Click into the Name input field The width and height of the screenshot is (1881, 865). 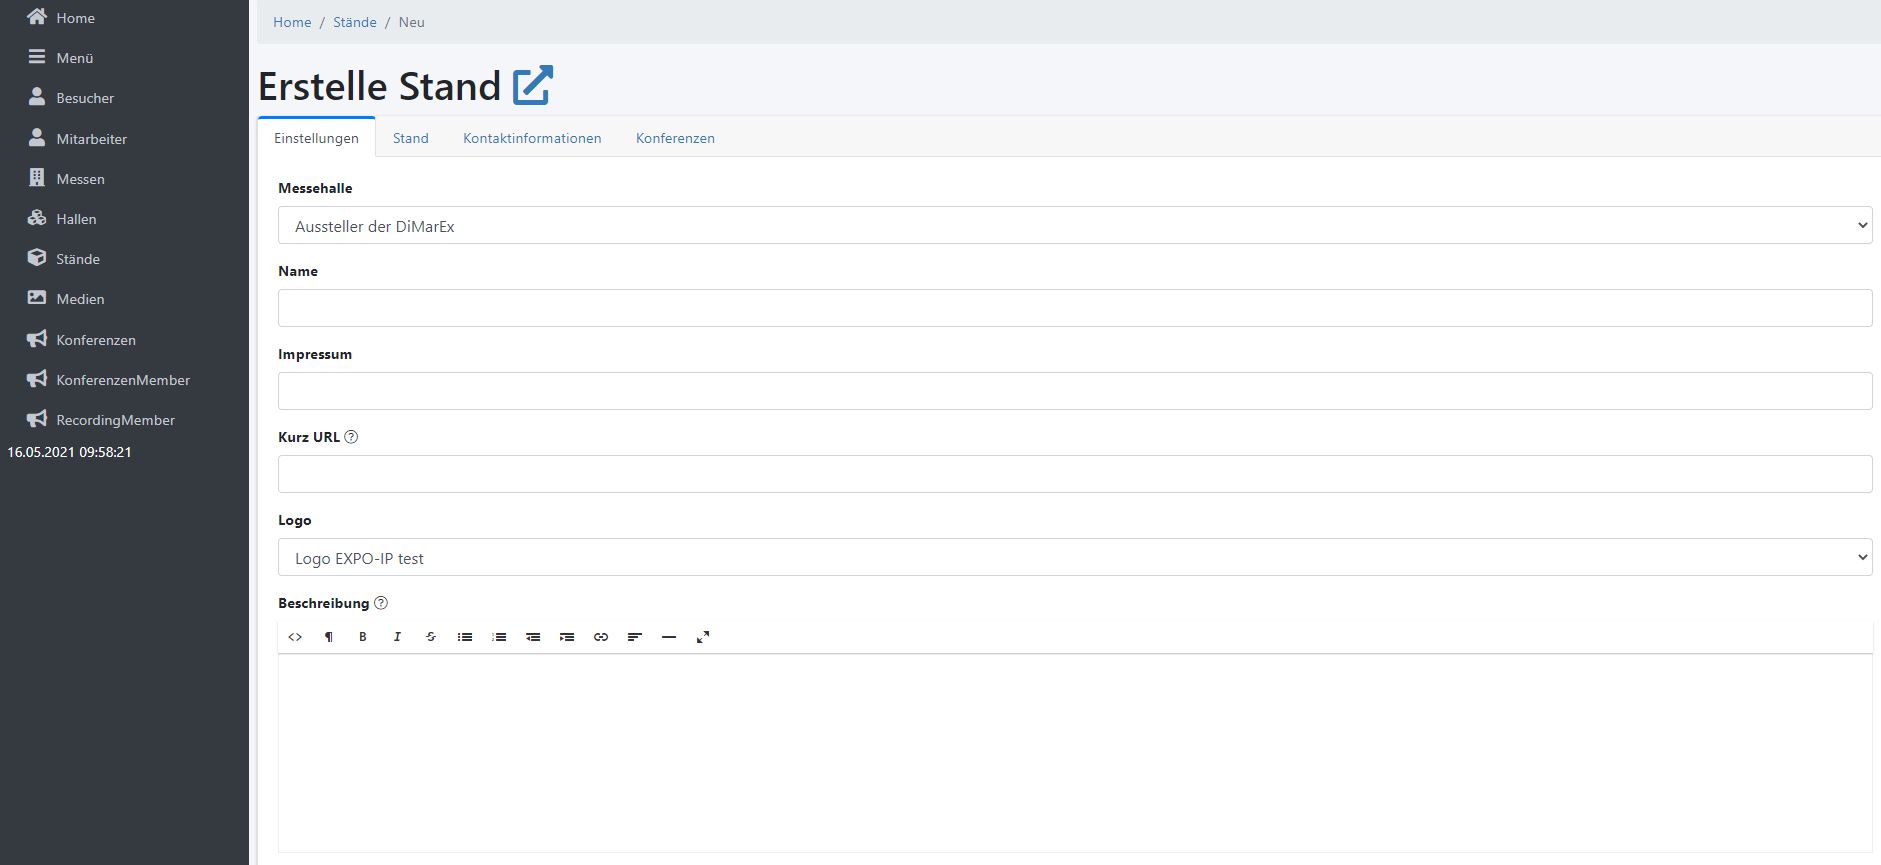click(1074, 308)
